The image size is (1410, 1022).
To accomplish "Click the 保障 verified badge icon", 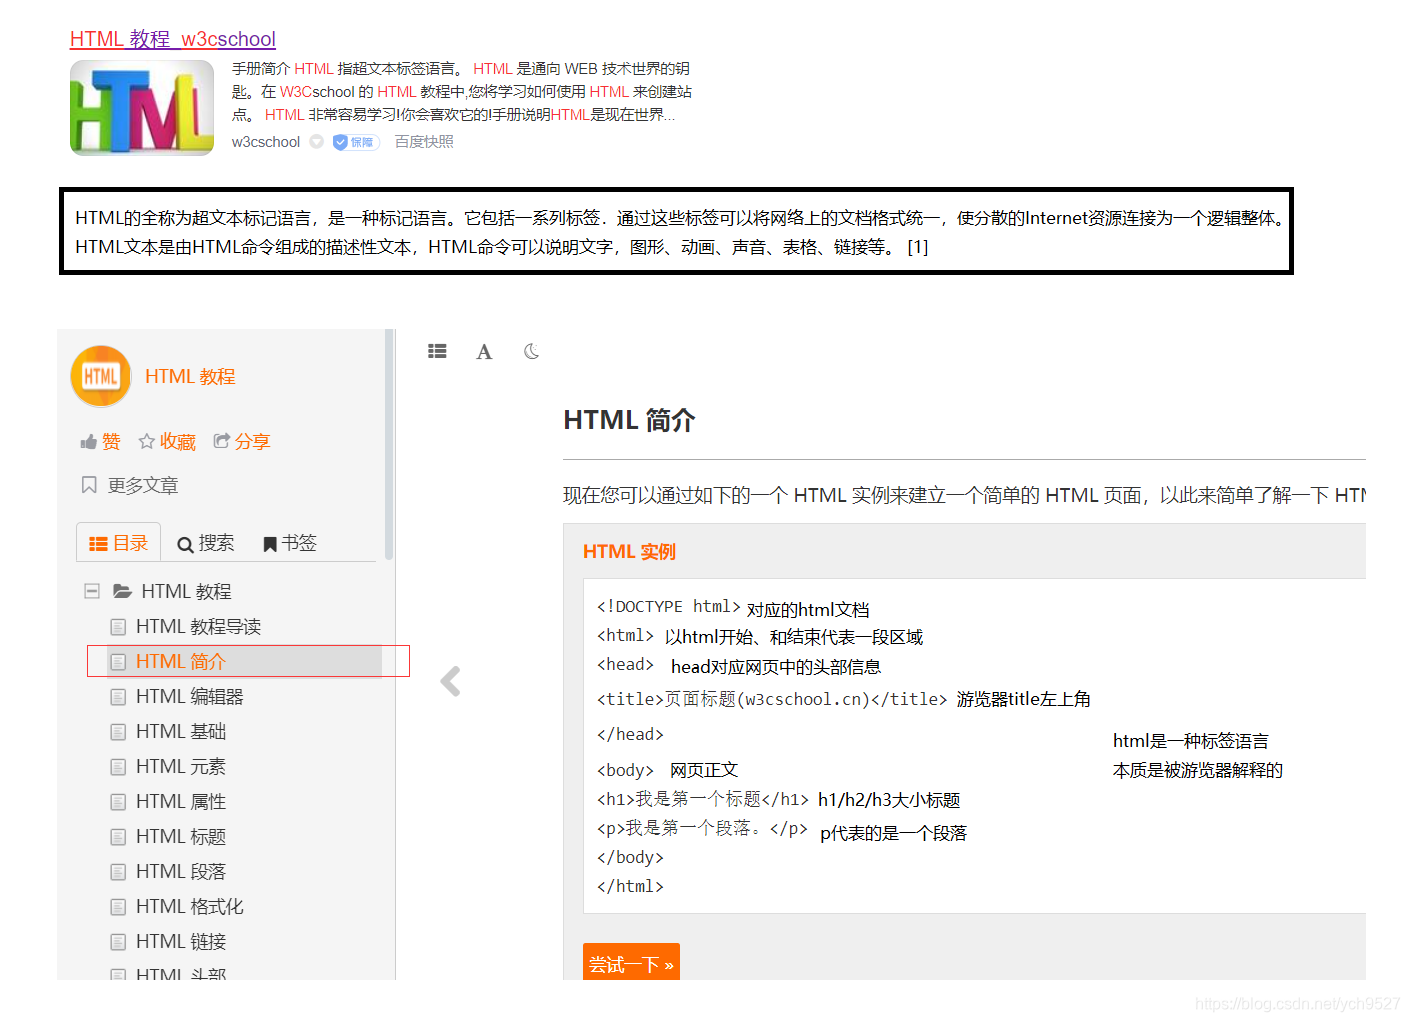I will 355,142.
